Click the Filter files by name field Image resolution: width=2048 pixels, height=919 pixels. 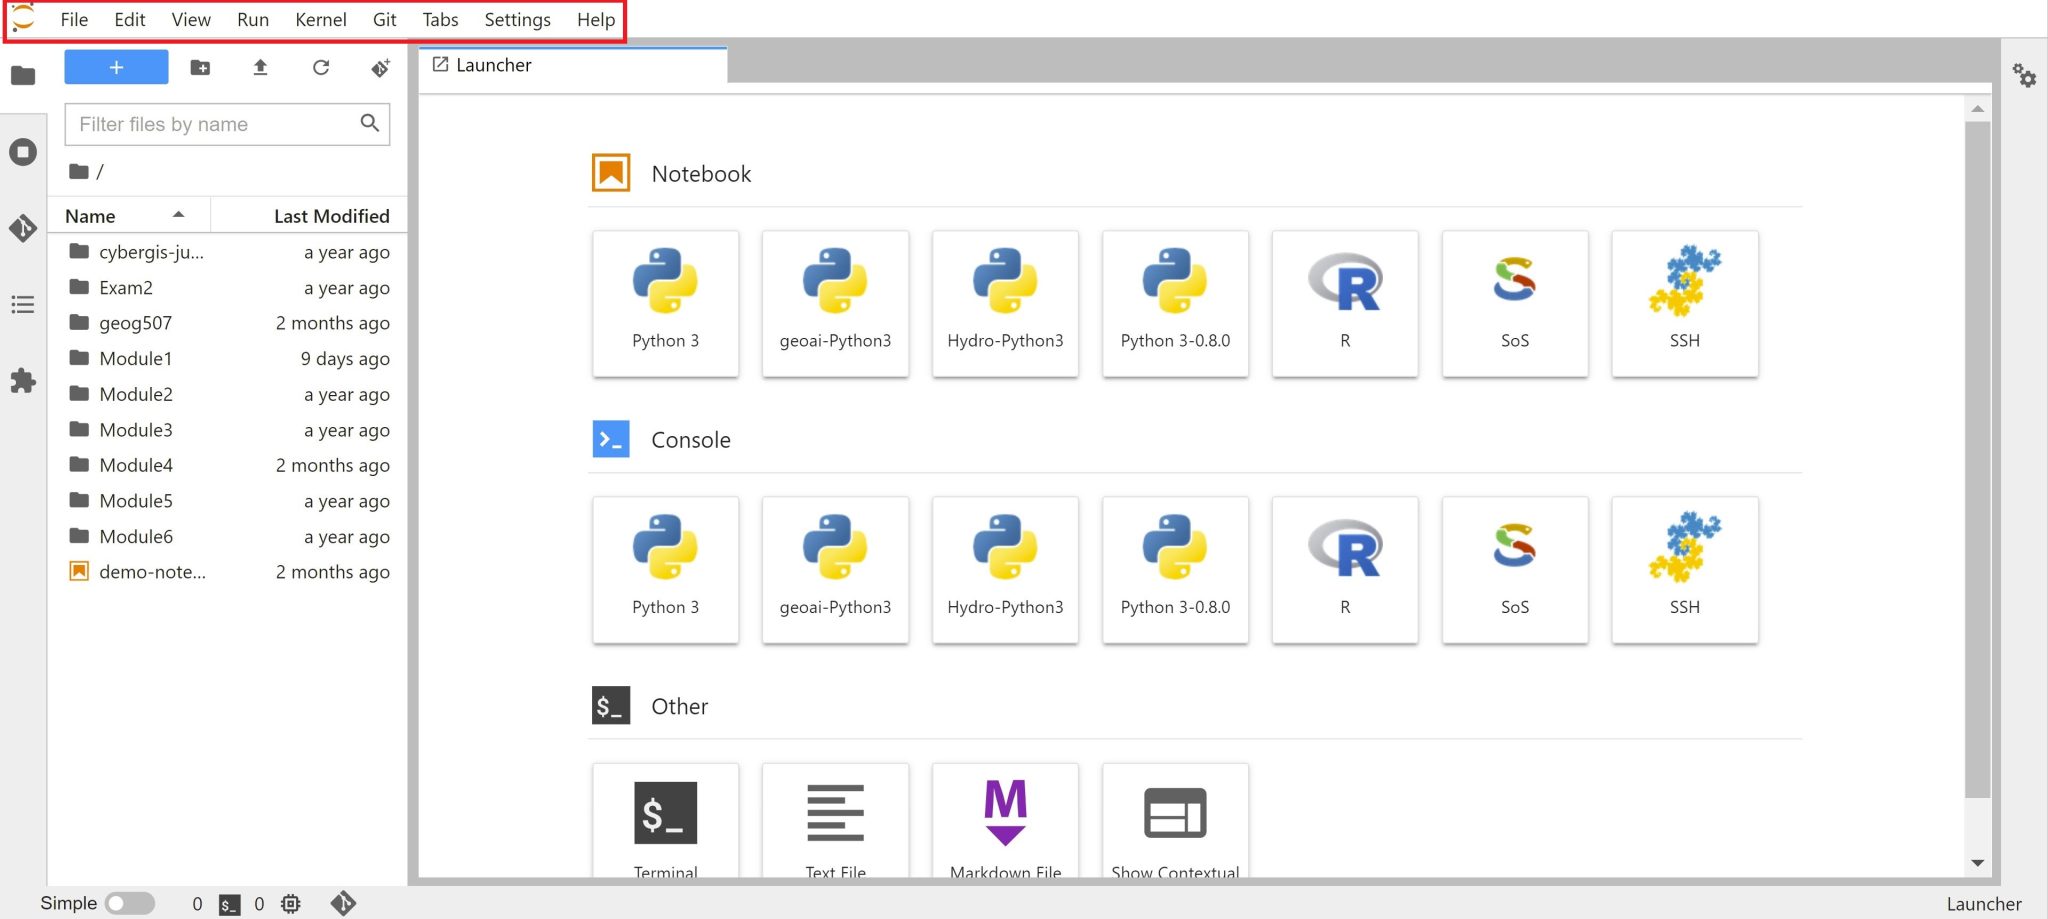click(x=215, y=124)
